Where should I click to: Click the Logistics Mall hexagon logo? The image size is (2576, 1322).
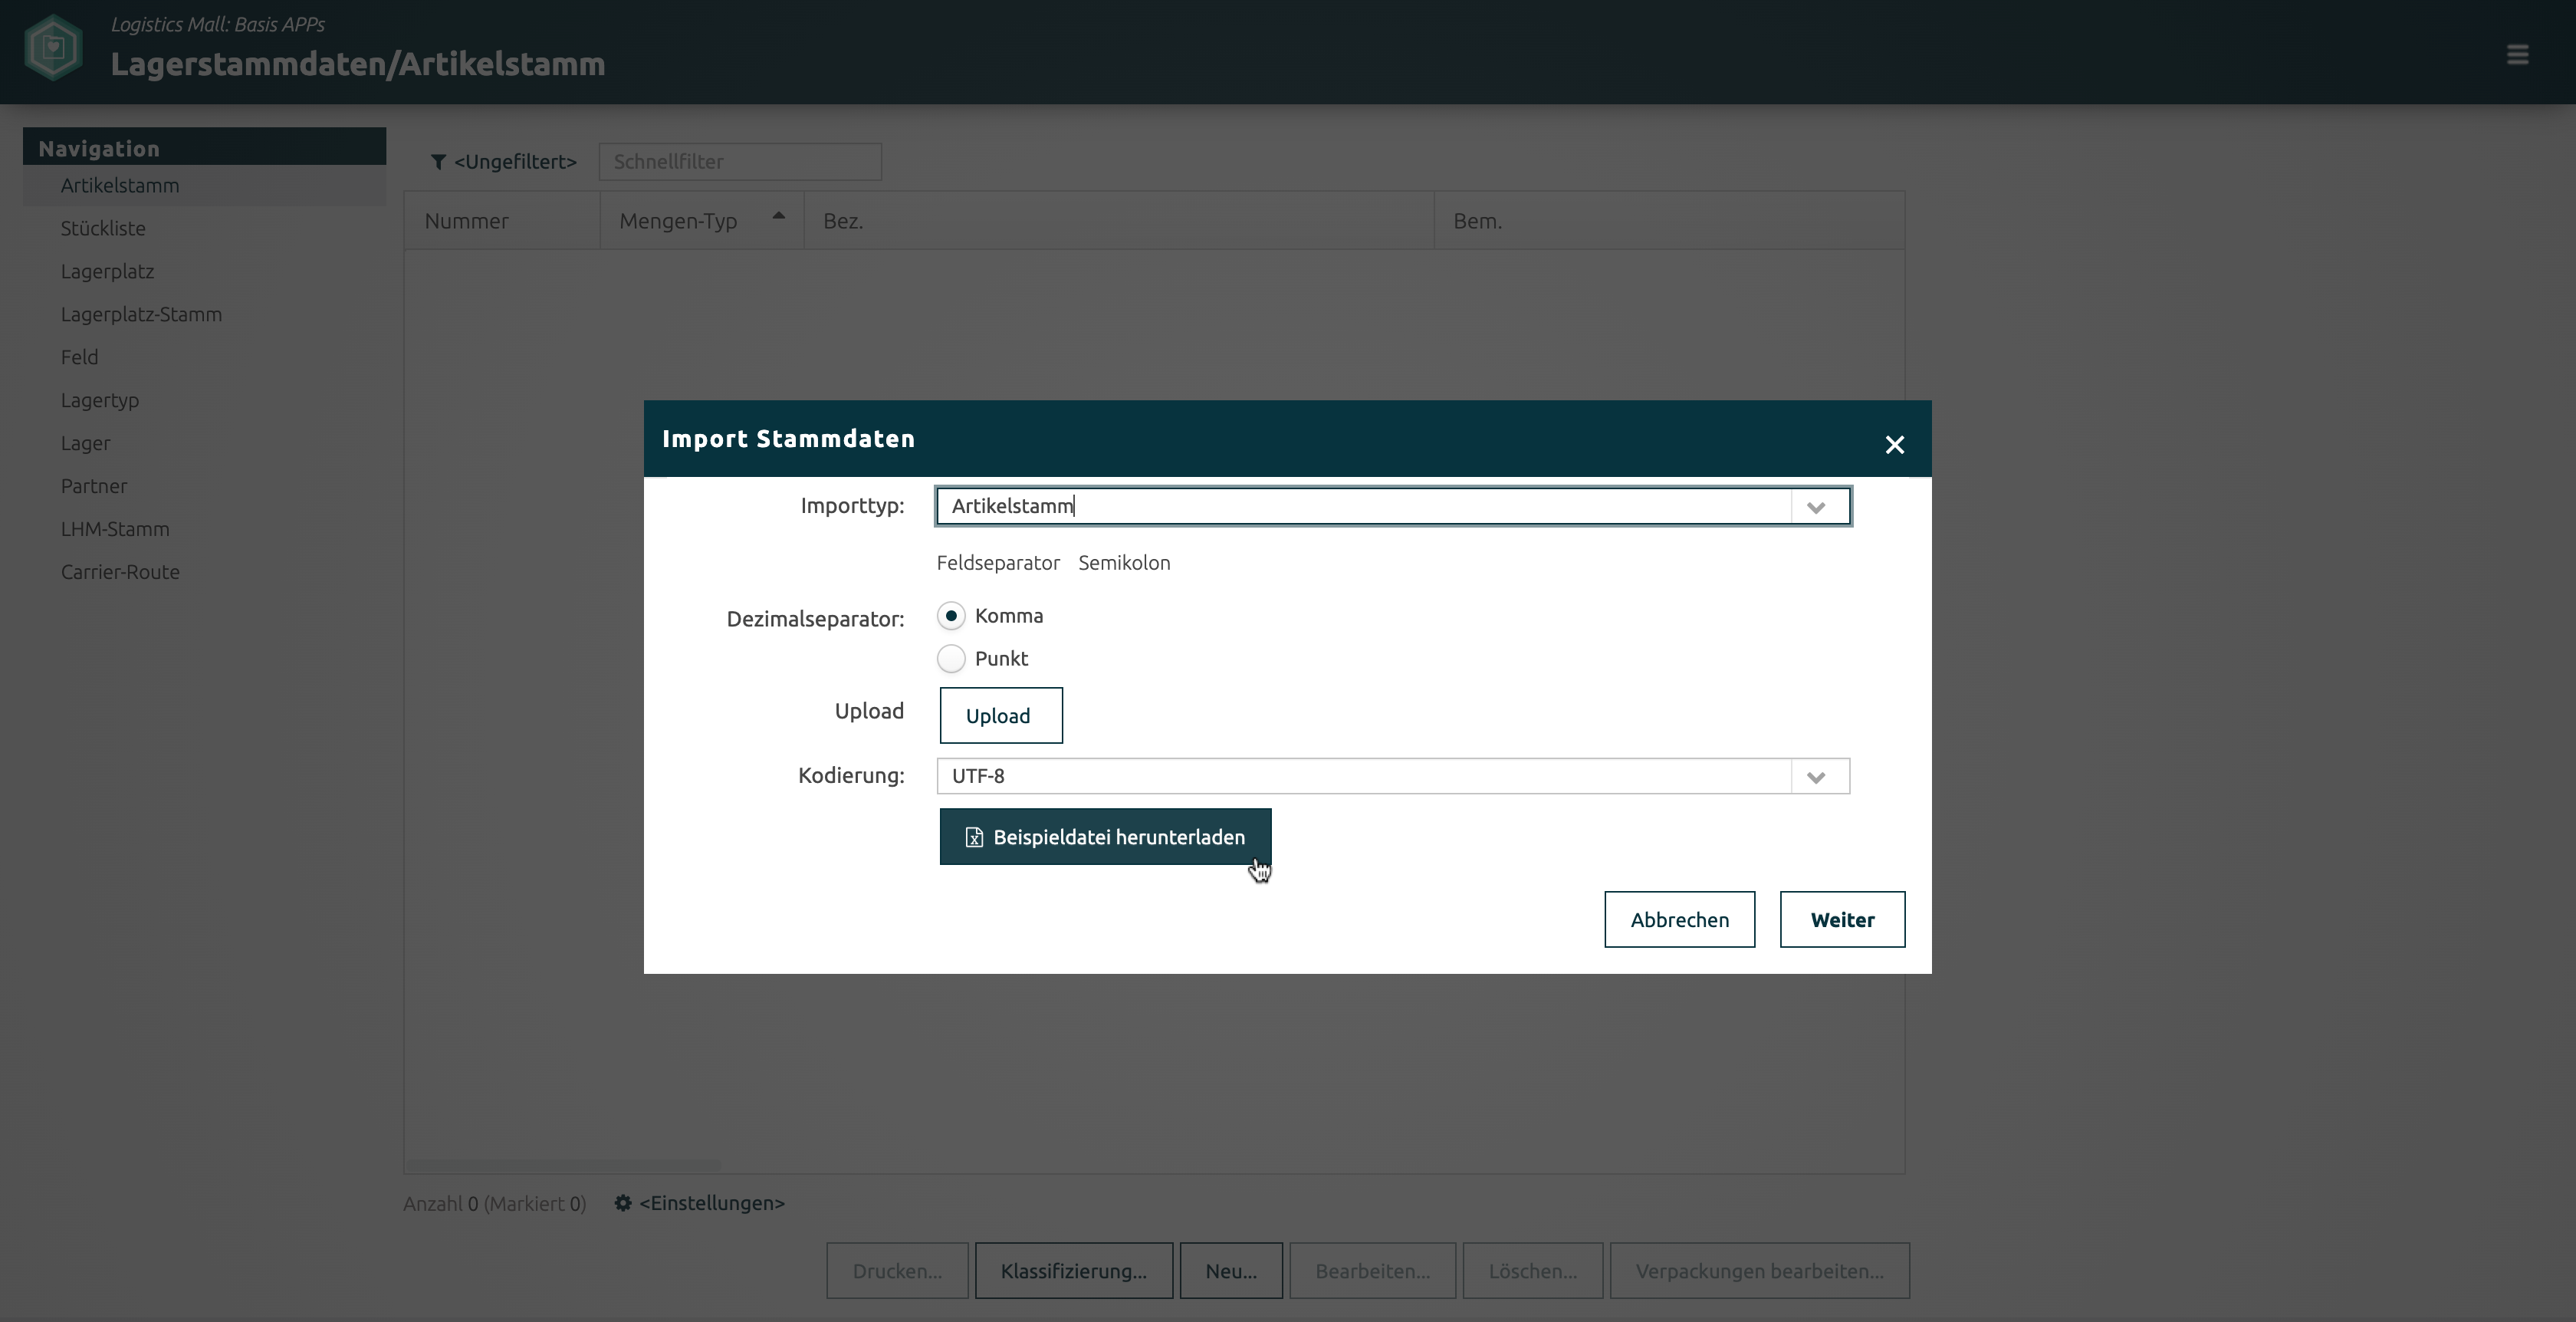(53, 47)
